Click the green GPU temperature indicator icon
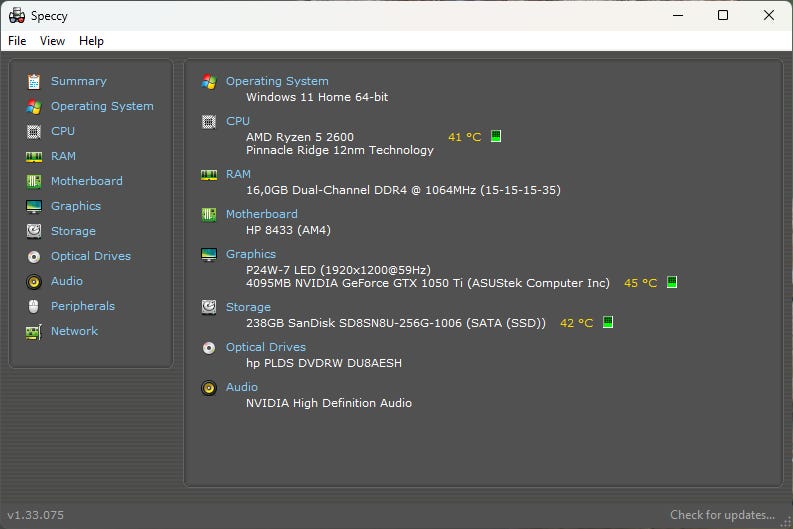The width and height of the screenshot is (793, 529). coord(672,282)
